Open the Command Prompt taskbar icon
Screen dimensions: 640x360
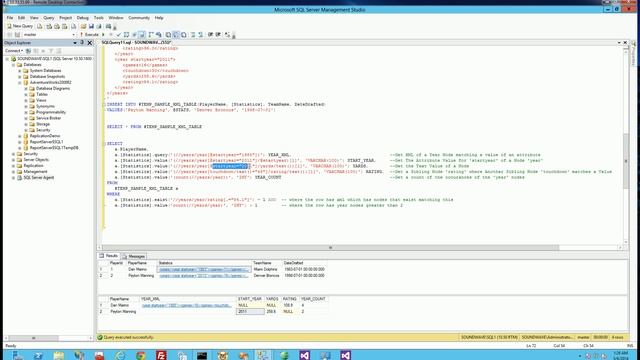coord(202,355)
